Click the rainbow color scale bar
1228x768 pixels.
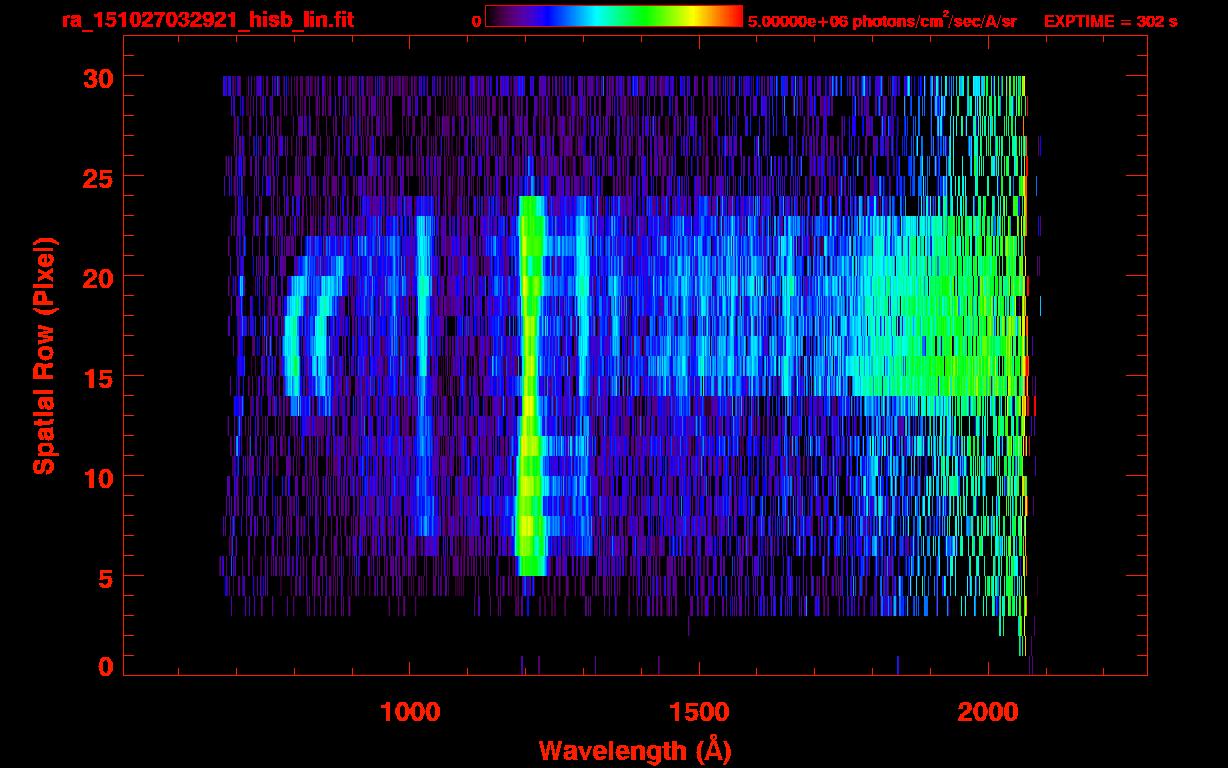614,16
